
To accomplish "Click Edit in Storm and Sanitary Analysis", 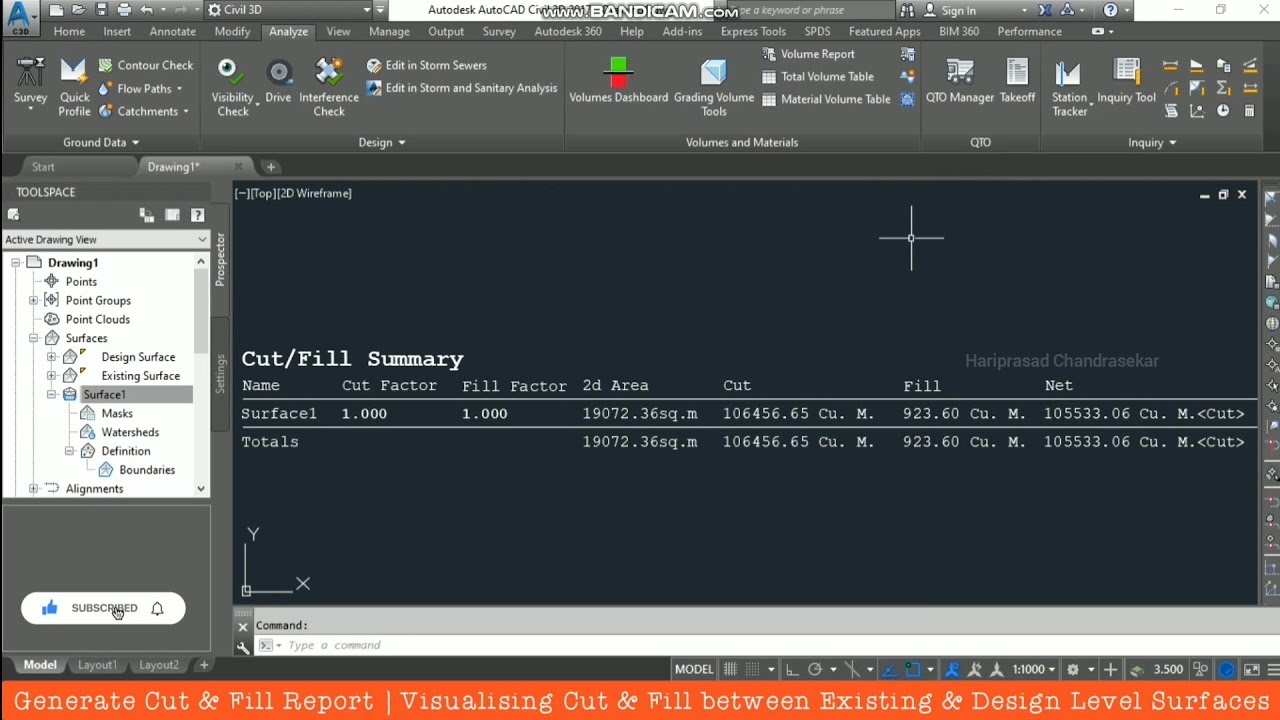I will 461,88.
